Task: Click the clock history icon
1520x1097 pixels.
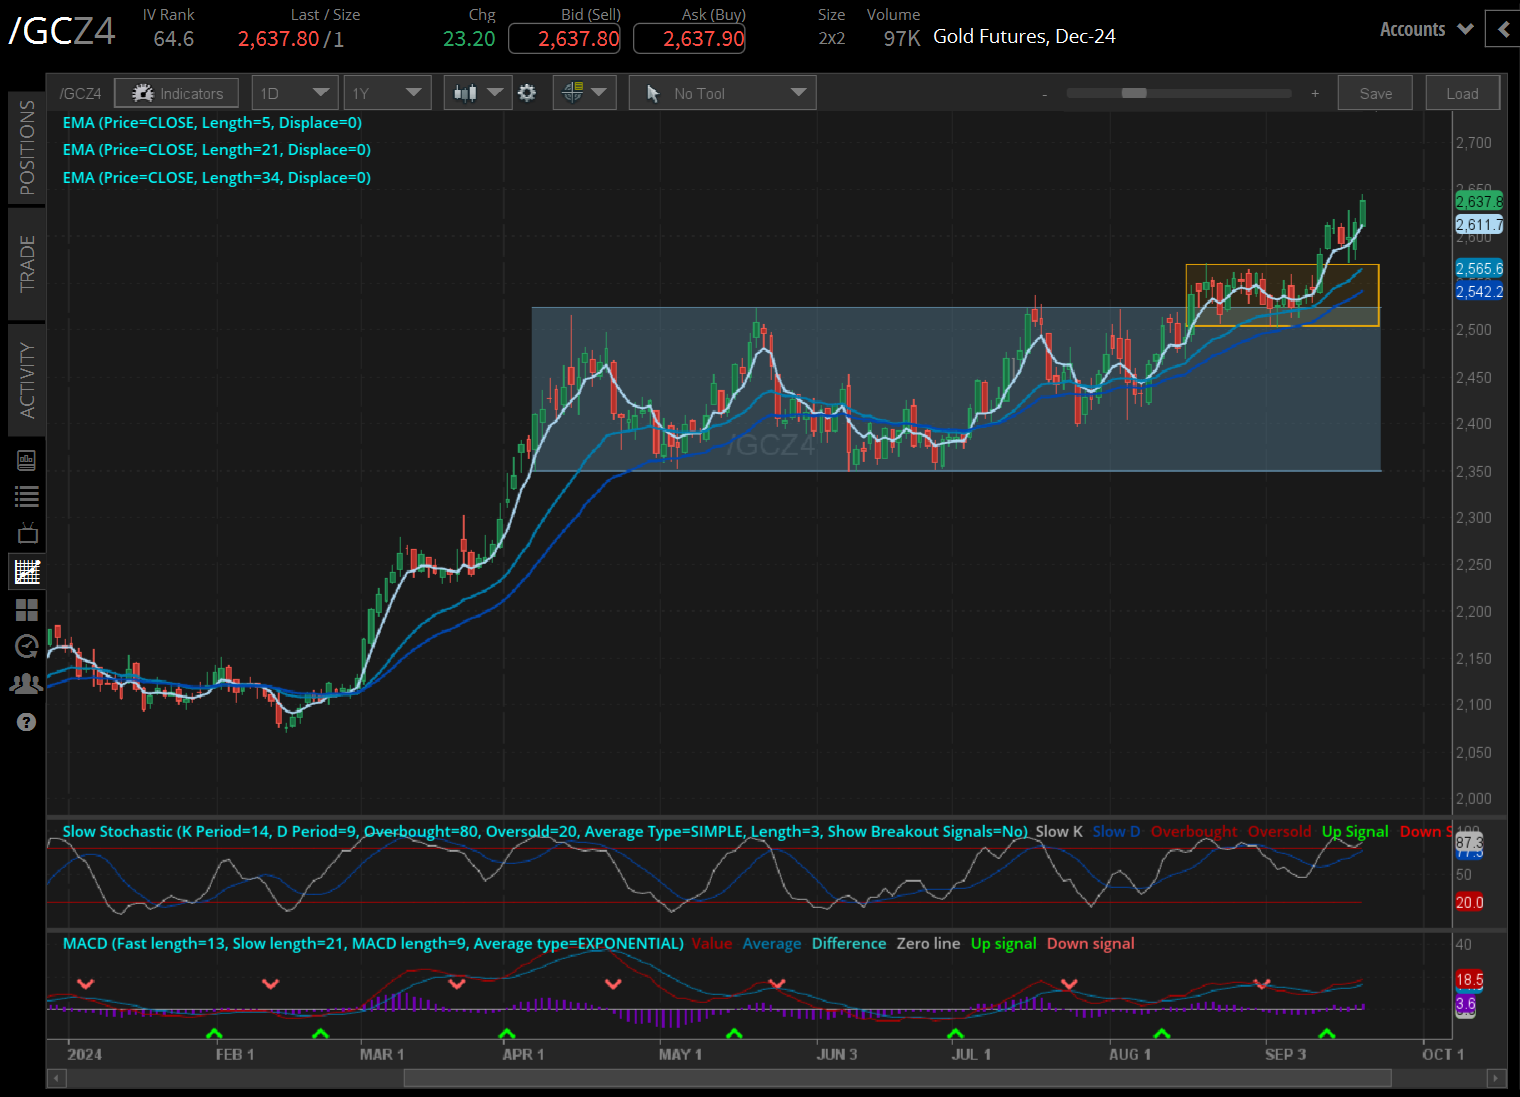Action: coord(27,646)
